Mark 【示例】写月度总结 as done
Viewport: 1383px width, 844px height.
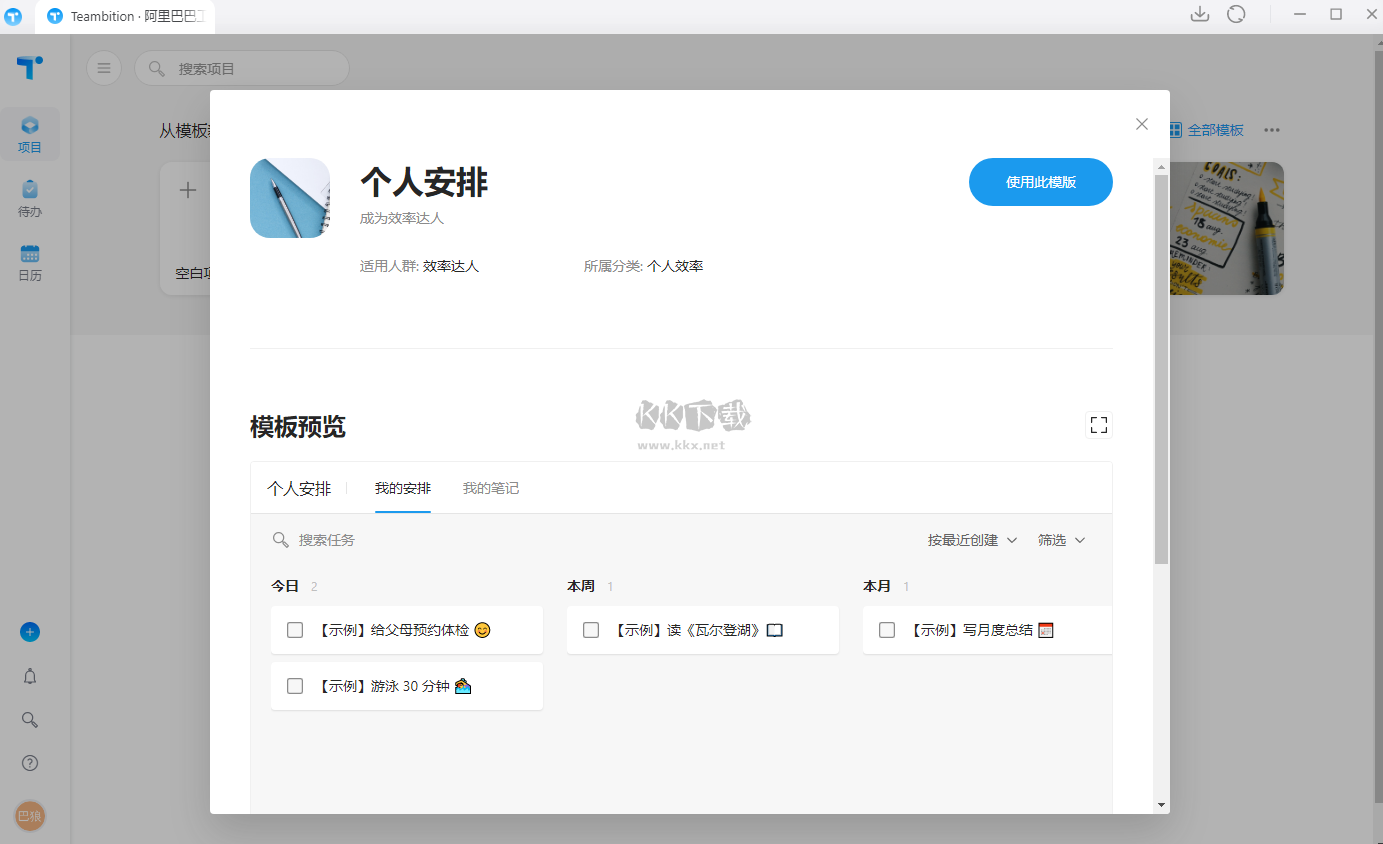pos(886,629)
